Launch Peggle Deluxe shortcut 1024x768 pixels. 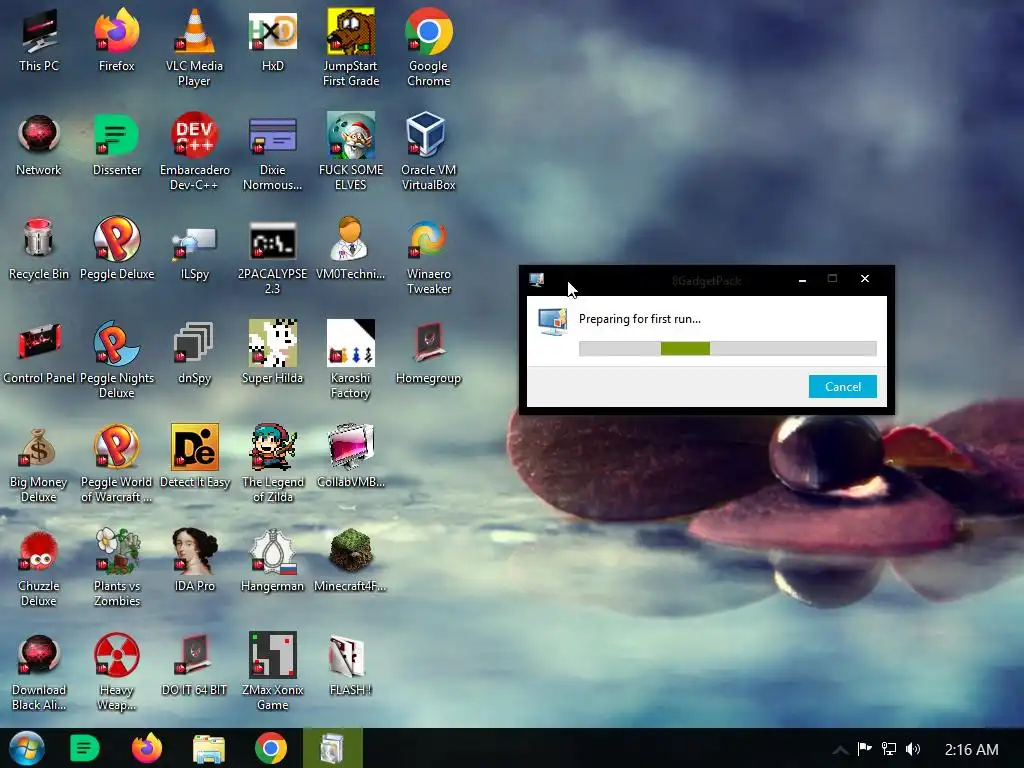(x=116, y=248)
